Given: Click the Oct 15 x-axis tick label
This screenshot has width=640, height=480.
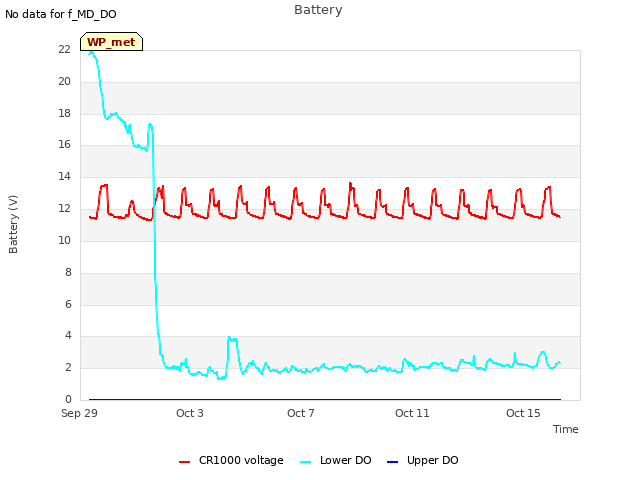Looking at the screenshot, I should [x=523, y=413].
